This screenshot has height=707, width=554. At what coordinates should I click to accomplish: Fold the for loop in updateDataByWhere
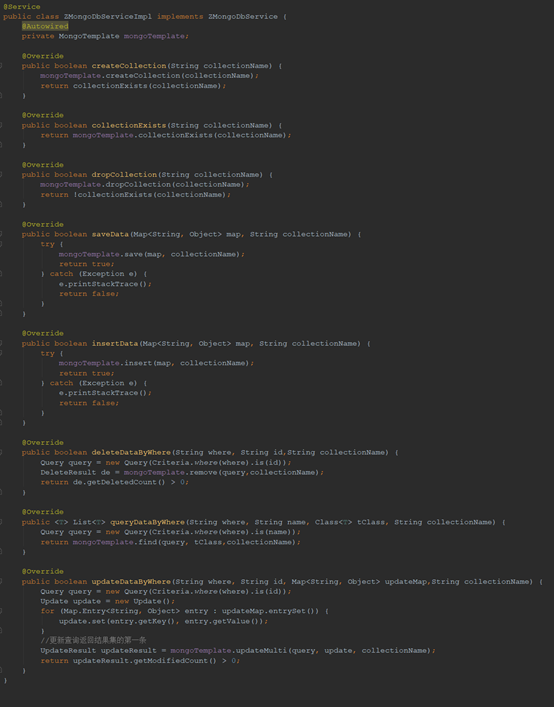[x=1, y=611]
